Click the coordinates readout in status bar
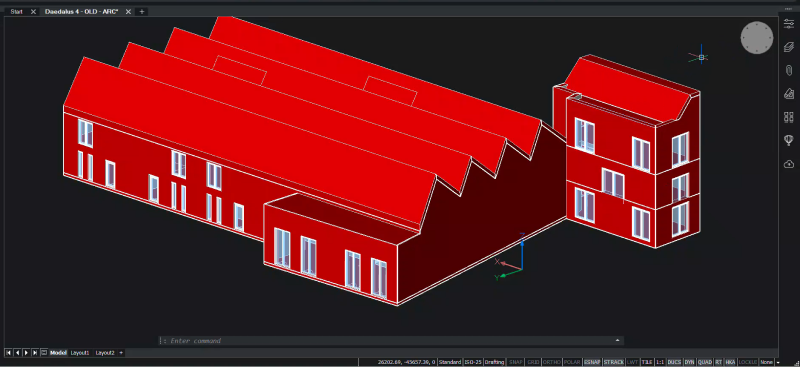Screen dimensions: 800x367 pos(405,362)
